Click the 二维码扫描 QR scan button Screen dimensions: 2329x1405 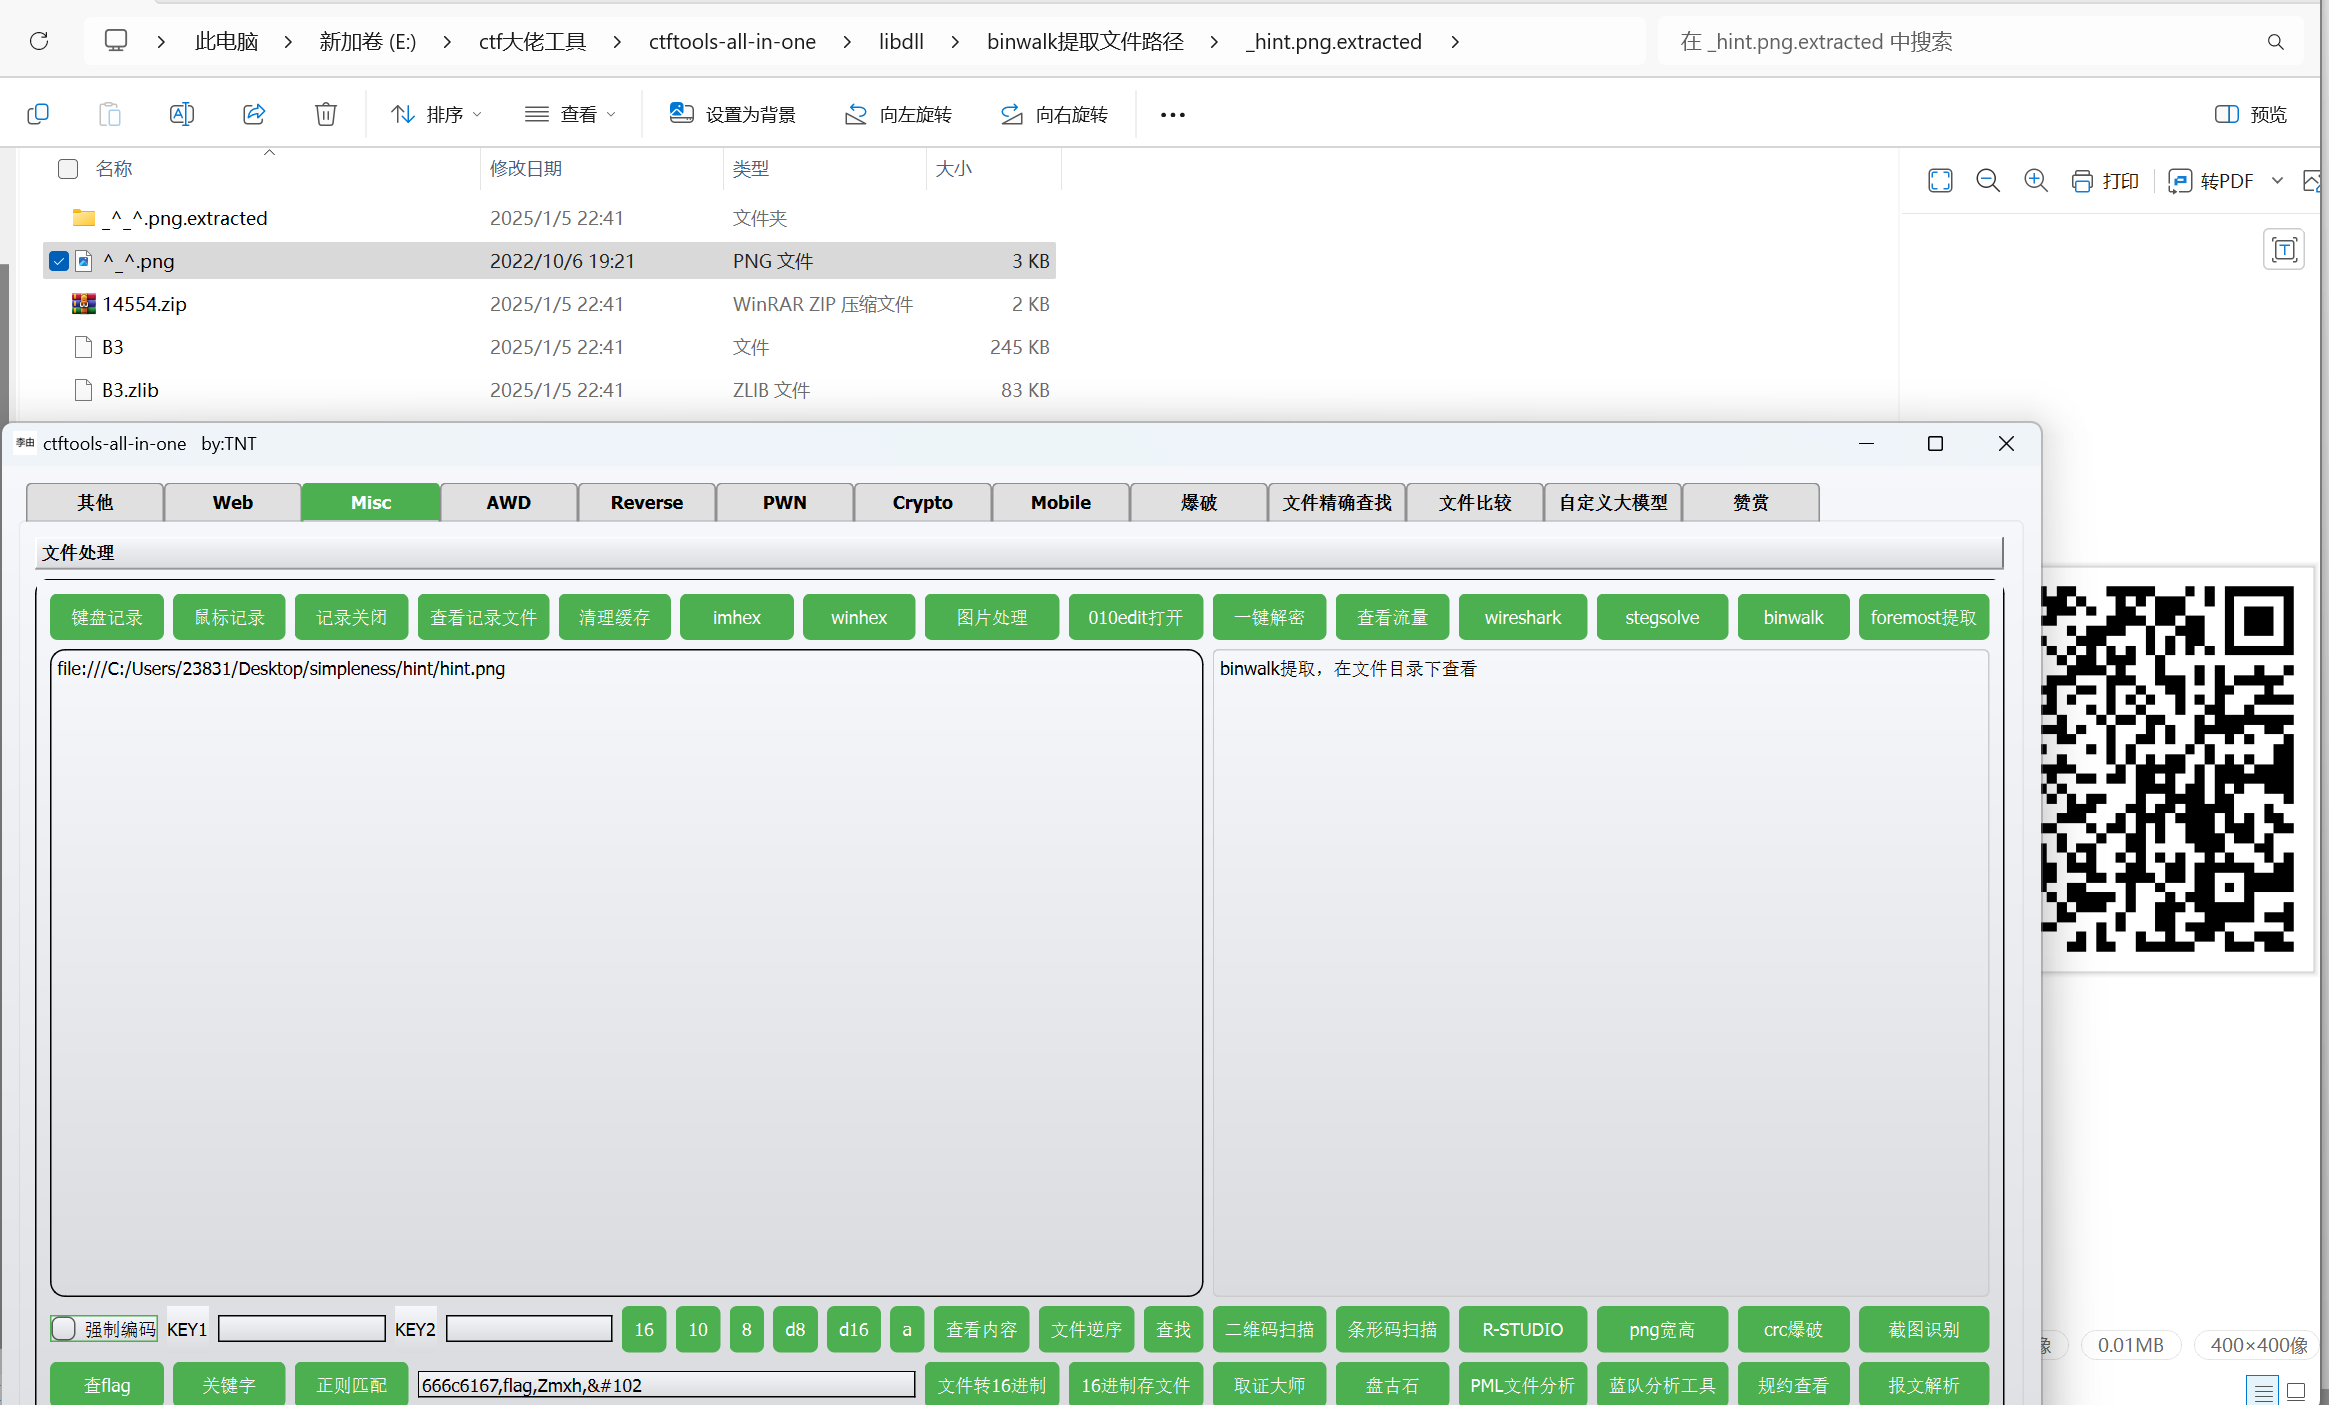1270,1329
